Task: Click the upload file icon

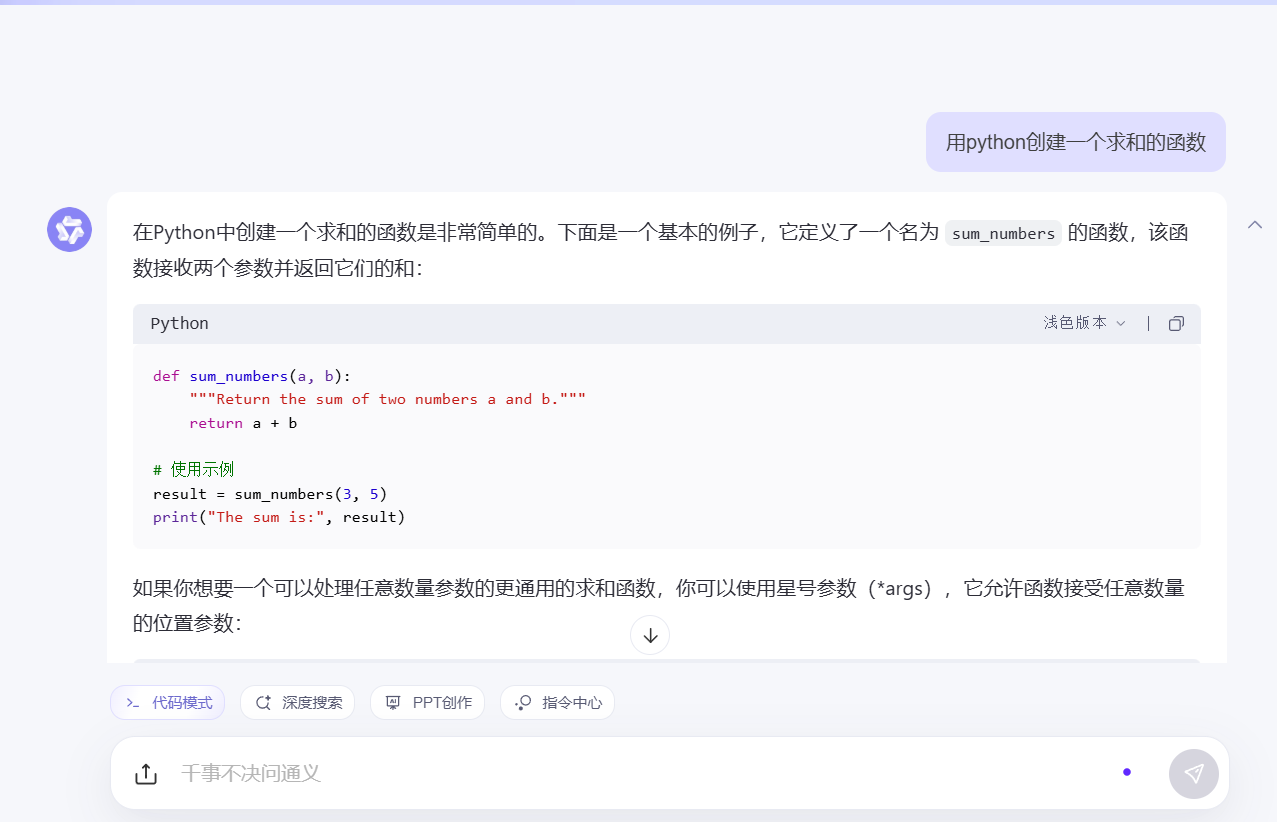Action: 146,773
